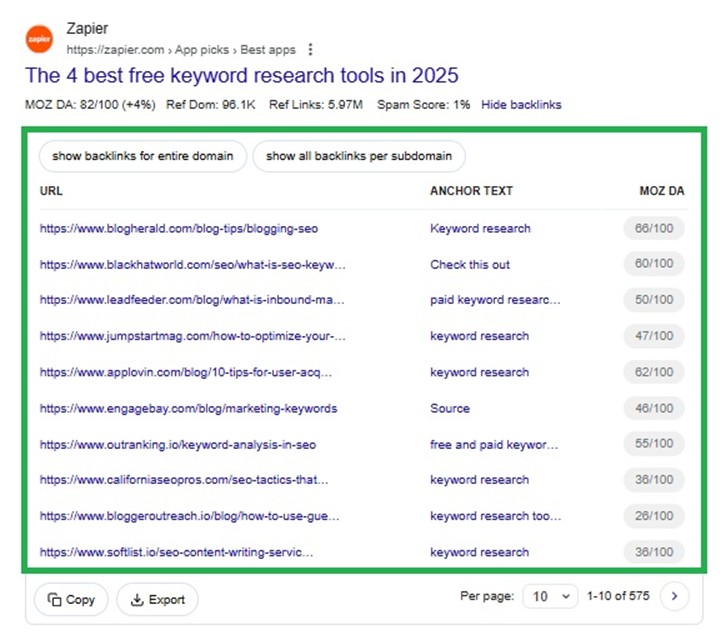The image size is (726, 640).
Task: Select show all backlinks per subdomain
Action: pyautogui.click(x=358, y=156)
